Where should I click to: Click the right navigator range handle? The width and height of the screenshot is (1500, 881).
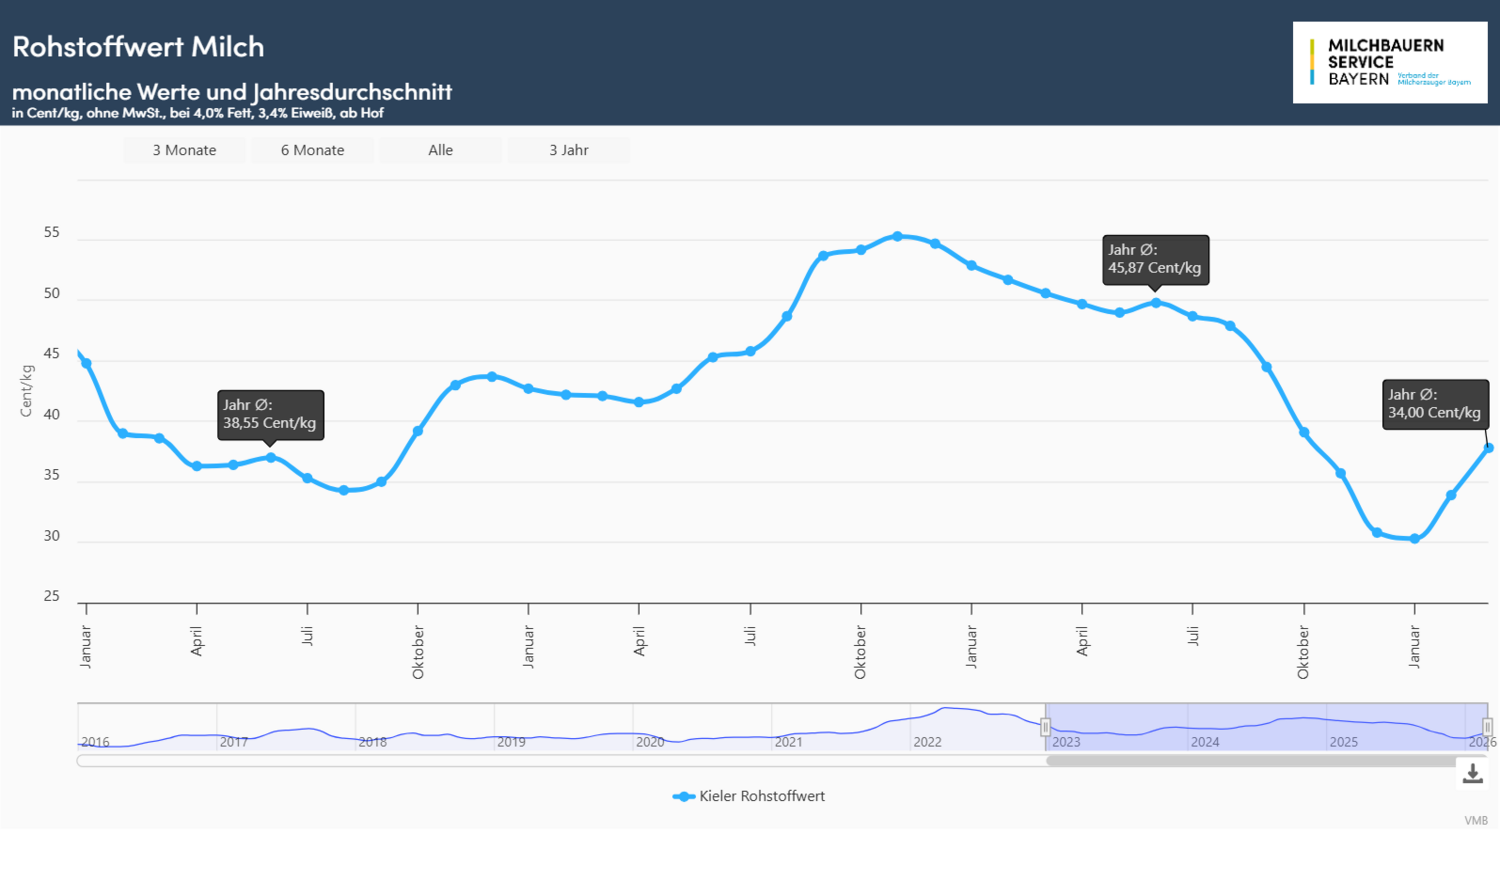click(x=1487, y=727)
